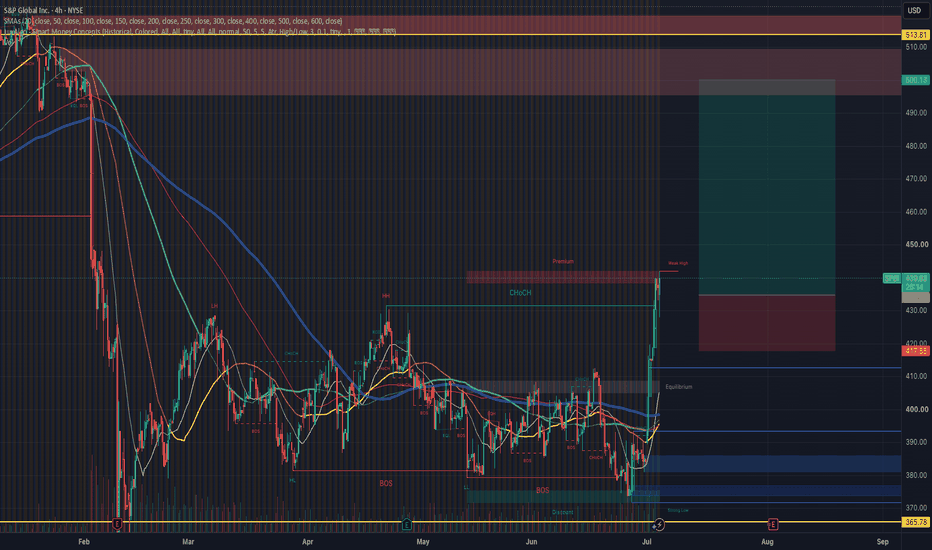Select the SMAs indicator legend

click(173, 21)
